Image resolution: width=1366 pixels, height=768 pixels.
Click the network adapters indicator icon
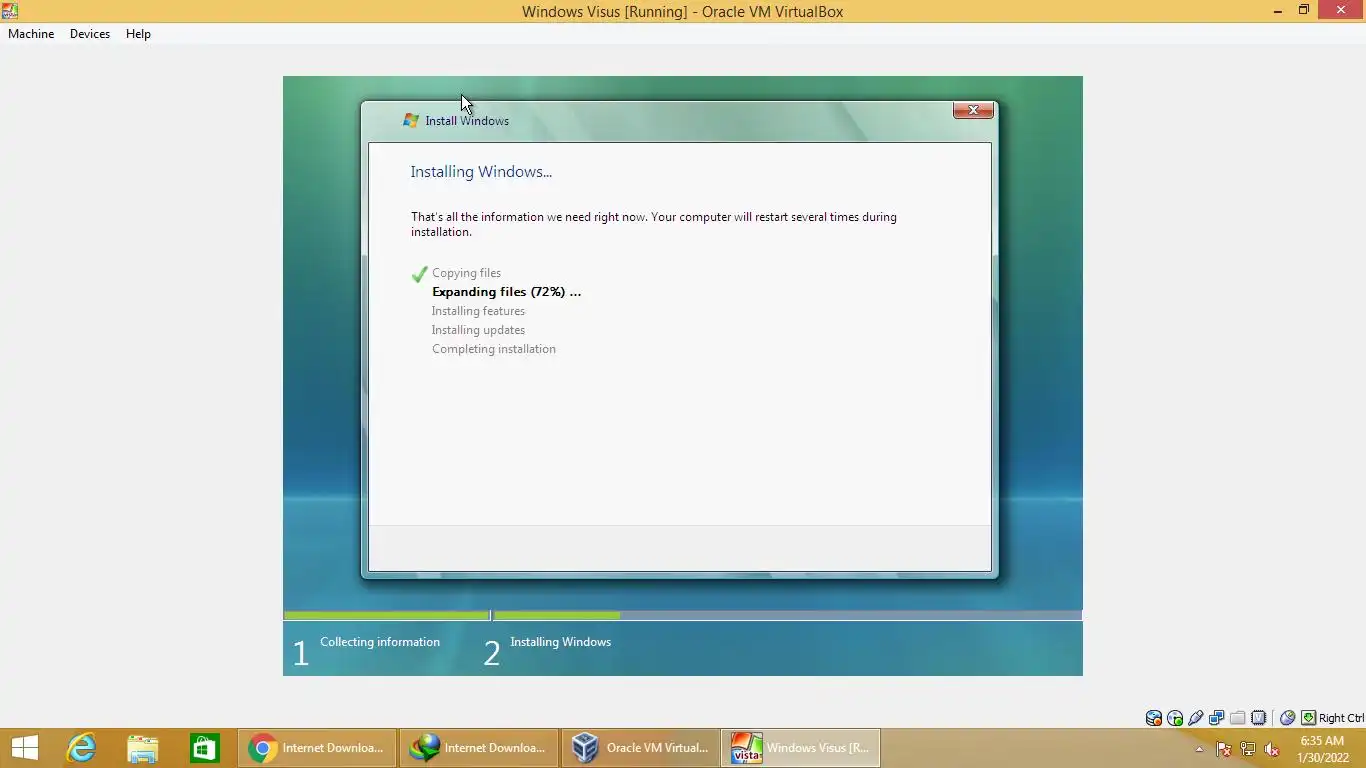(1217, 718)
